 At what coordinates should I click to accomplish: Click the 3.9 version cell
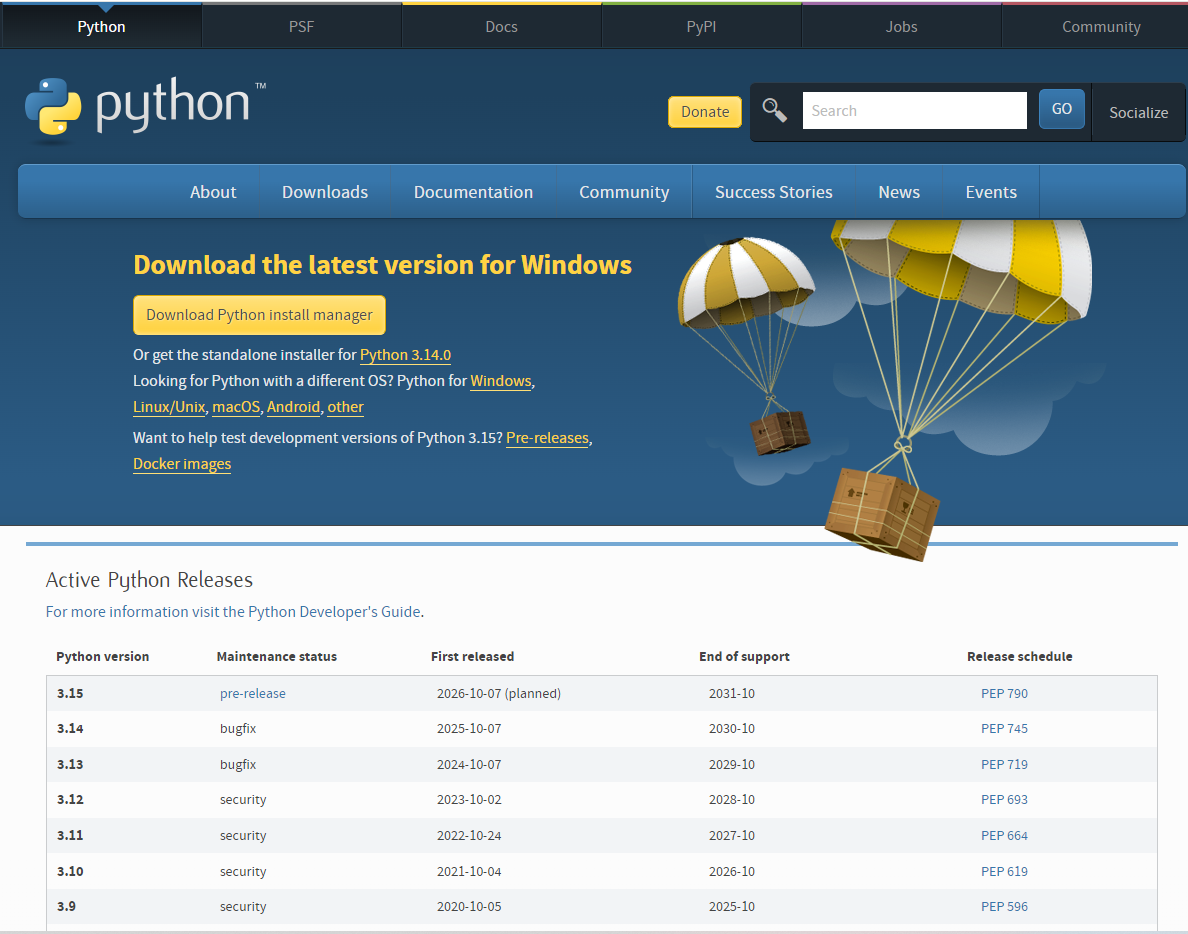(x=66, y=906)
